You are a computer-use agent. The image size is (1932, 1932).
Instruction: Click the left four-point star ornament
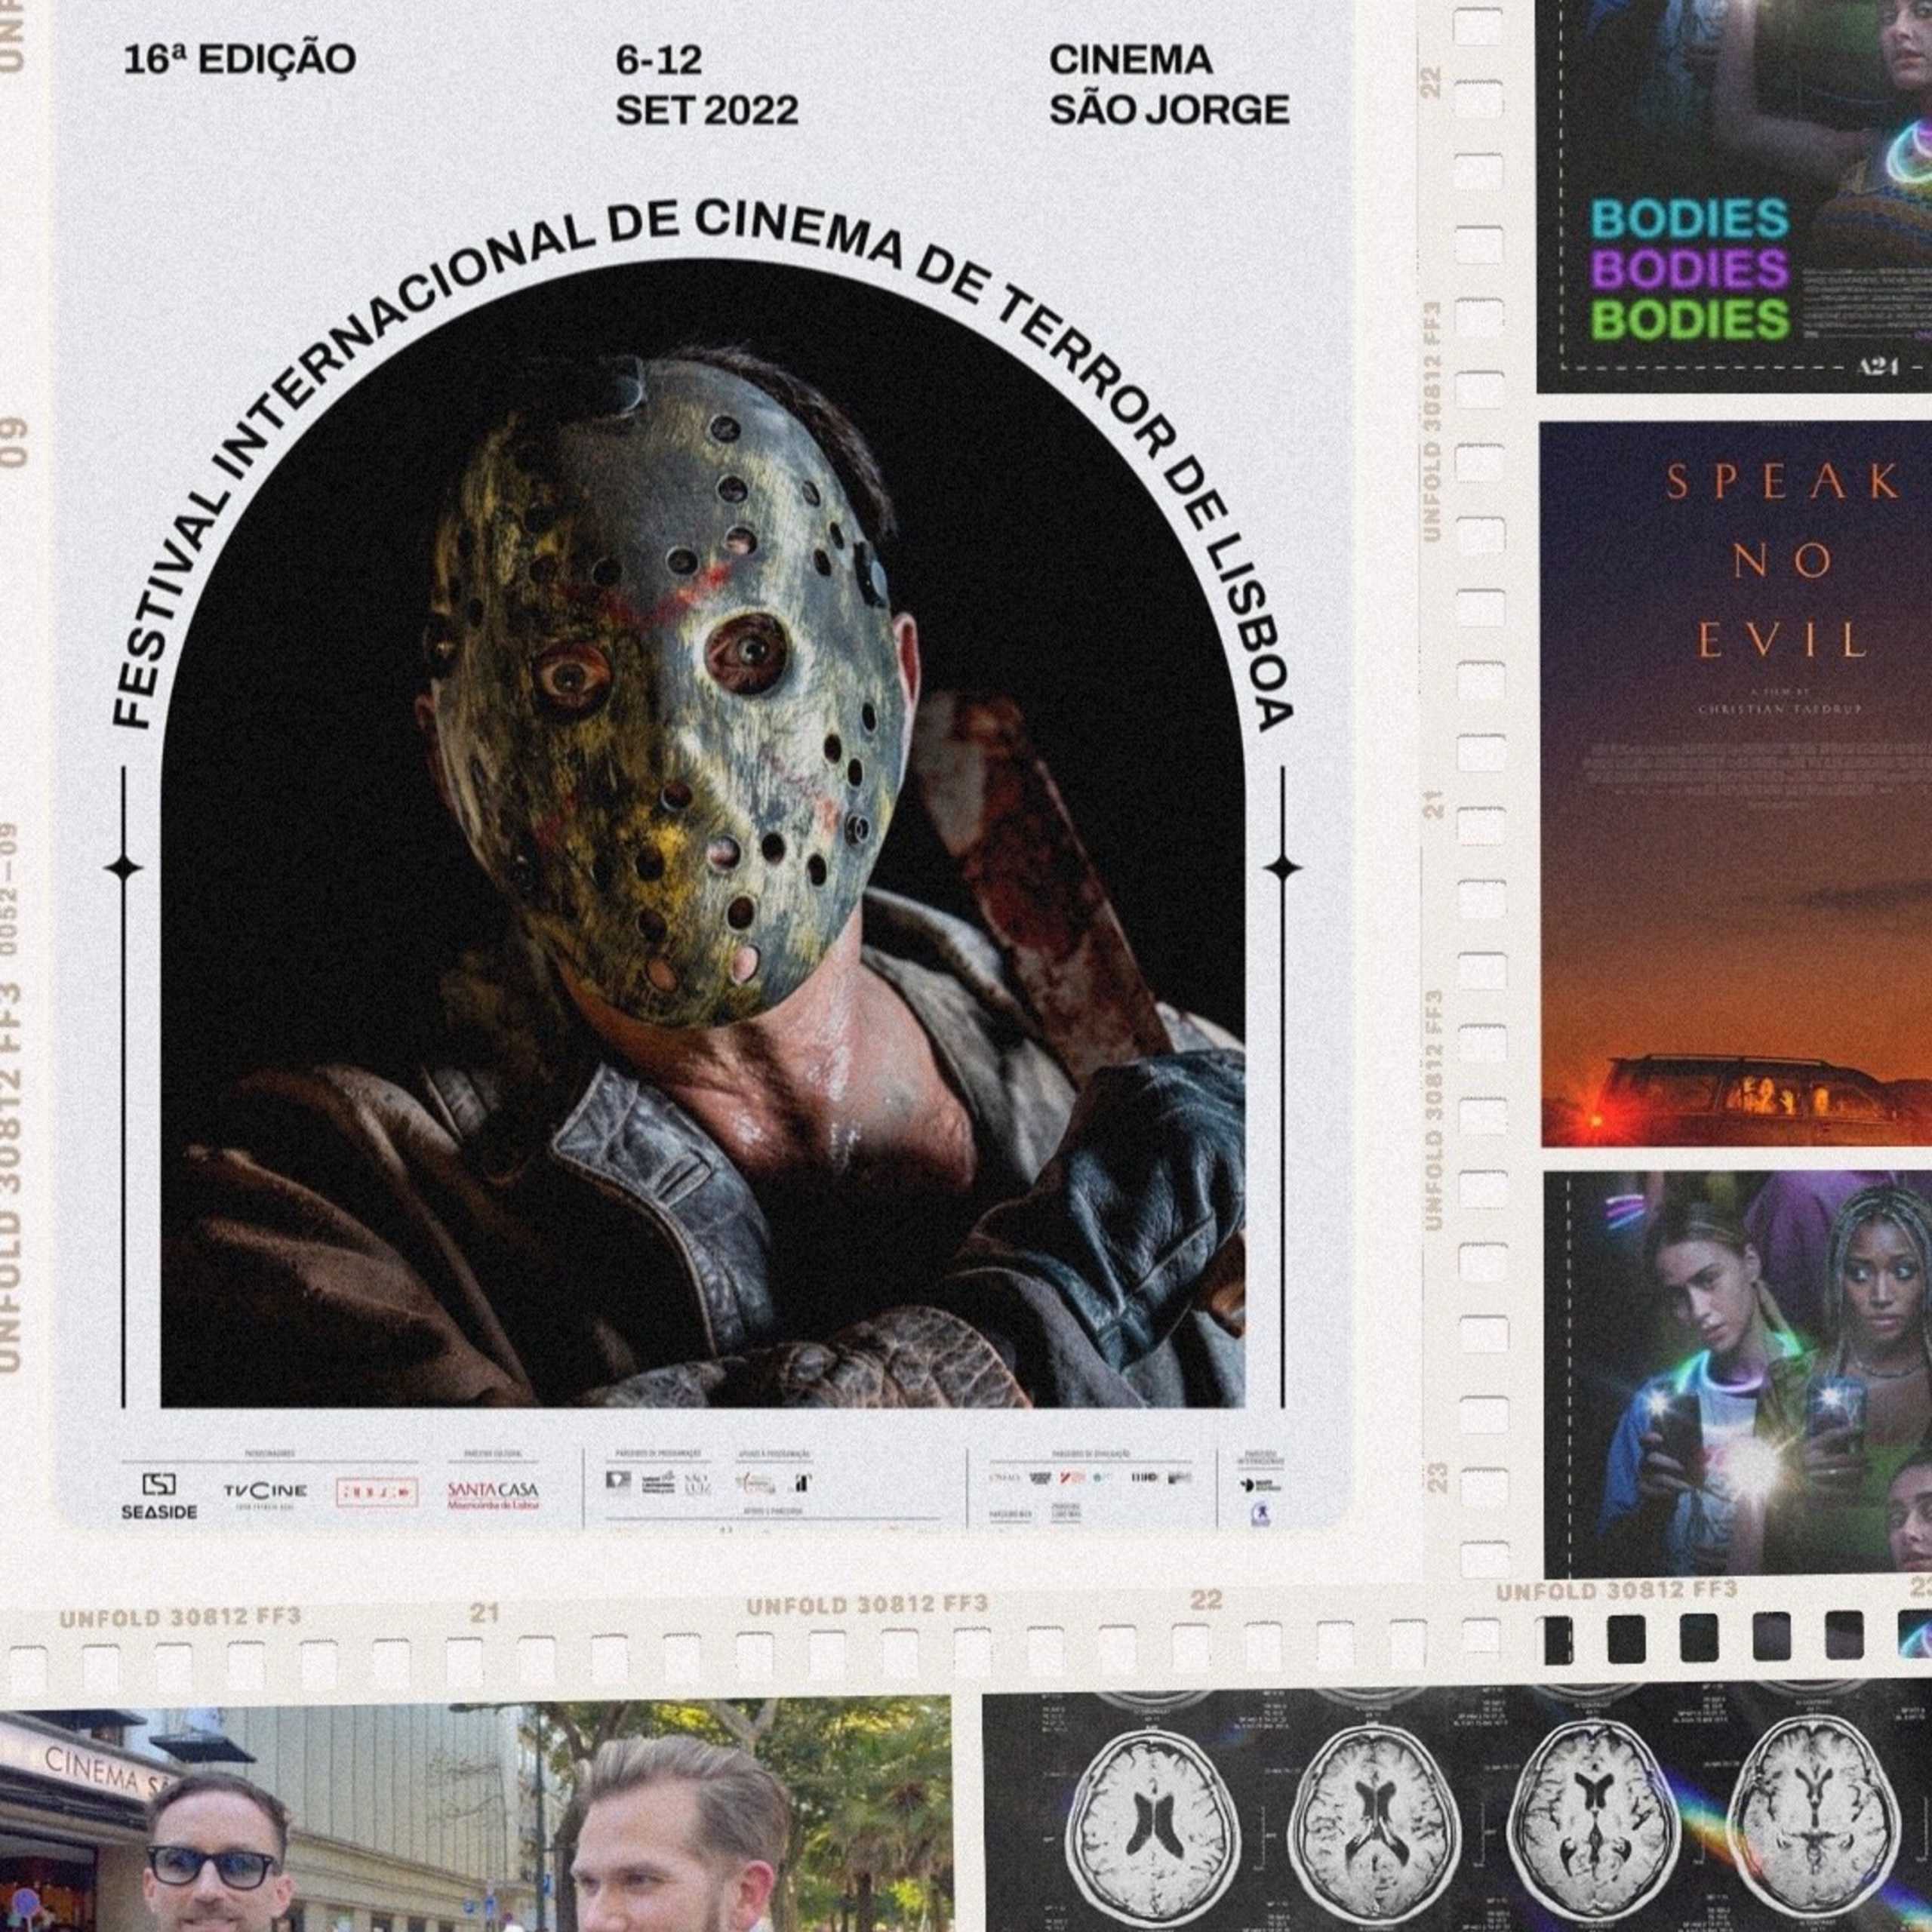(124, 868)
